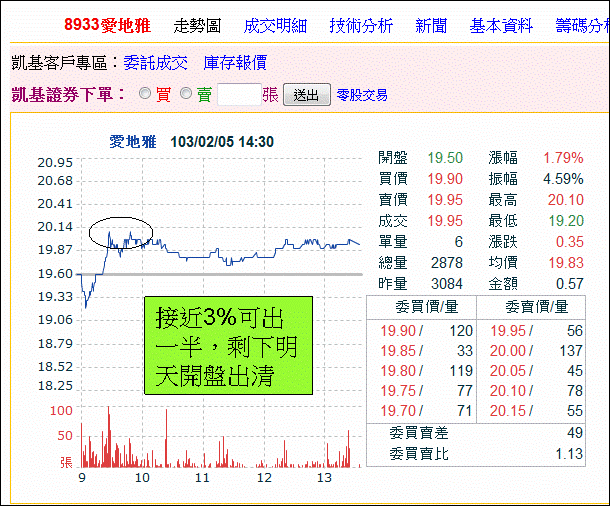Open the 新聞 tab

point(431,26)
